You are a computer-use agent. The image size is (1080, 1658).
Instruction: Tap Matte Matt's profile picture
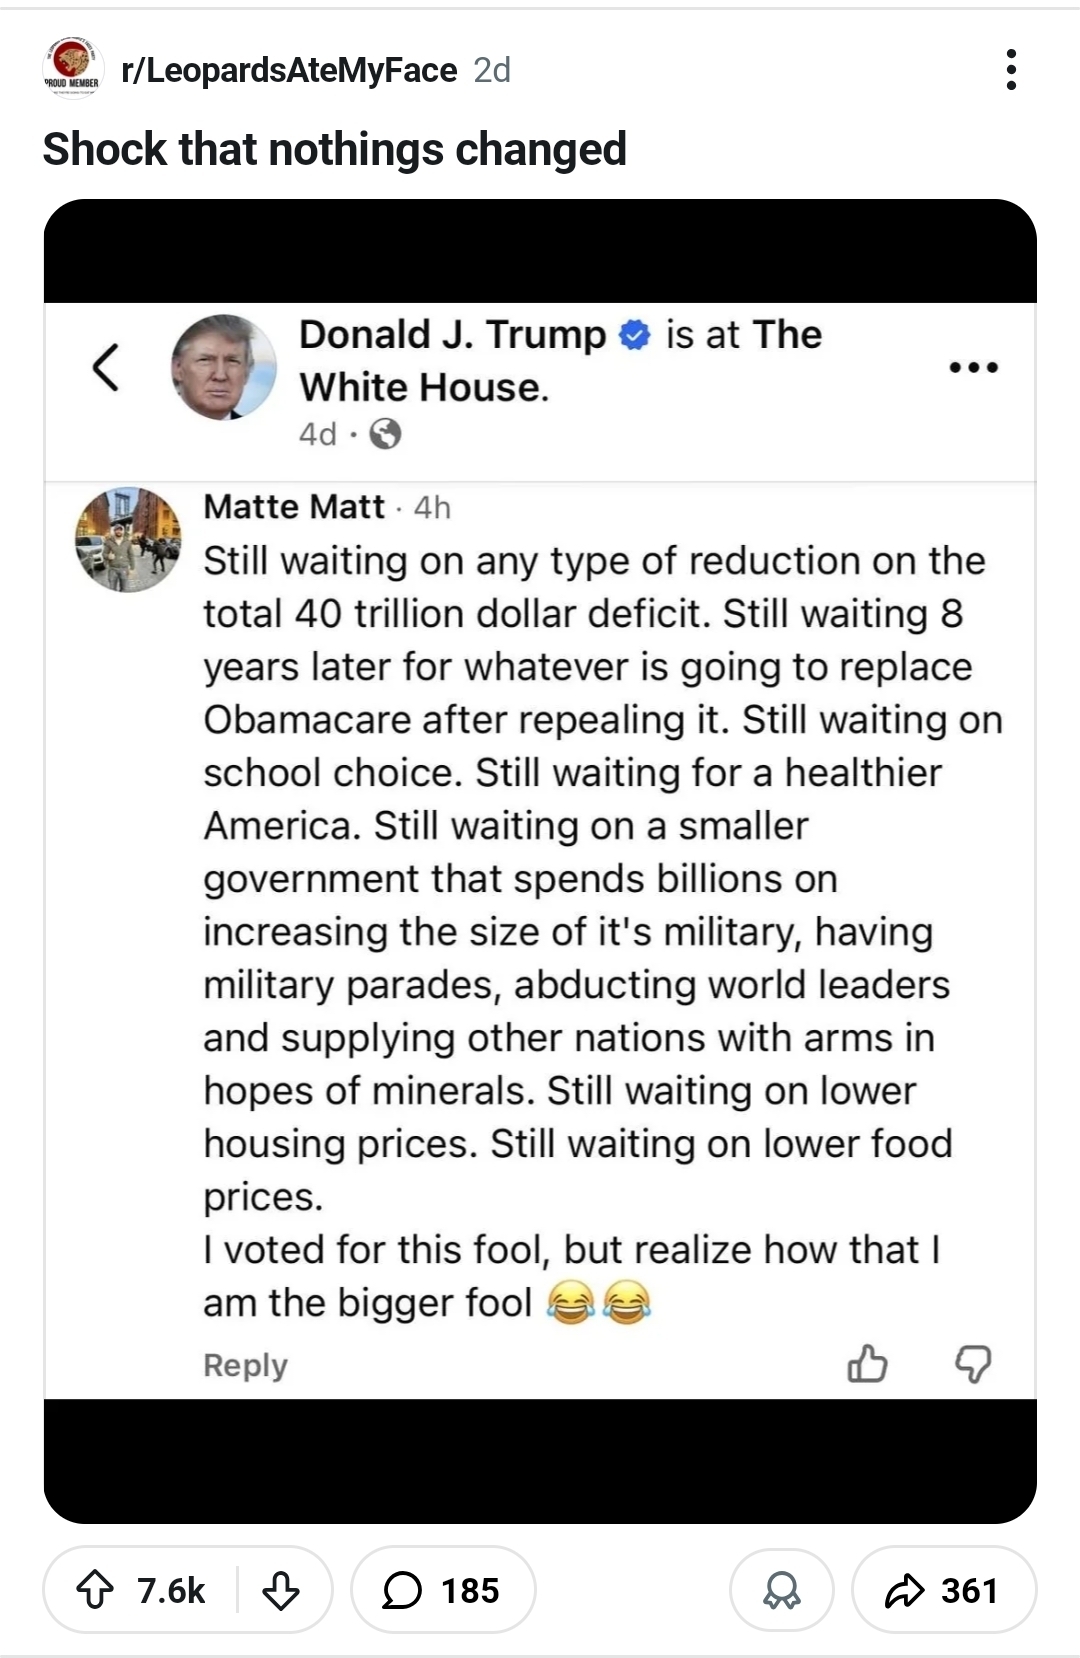click(x=128, y=539)
